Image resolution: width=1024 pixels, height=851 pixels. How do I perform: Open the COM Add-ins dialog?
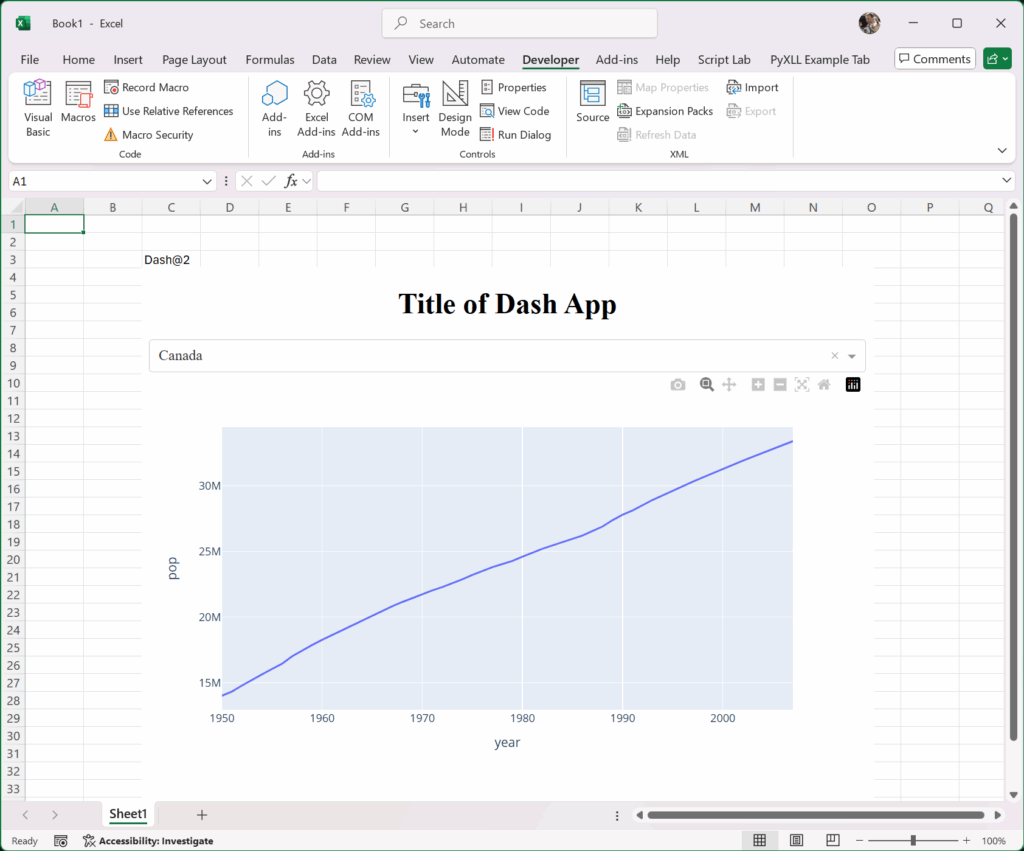tap(361, 109)
